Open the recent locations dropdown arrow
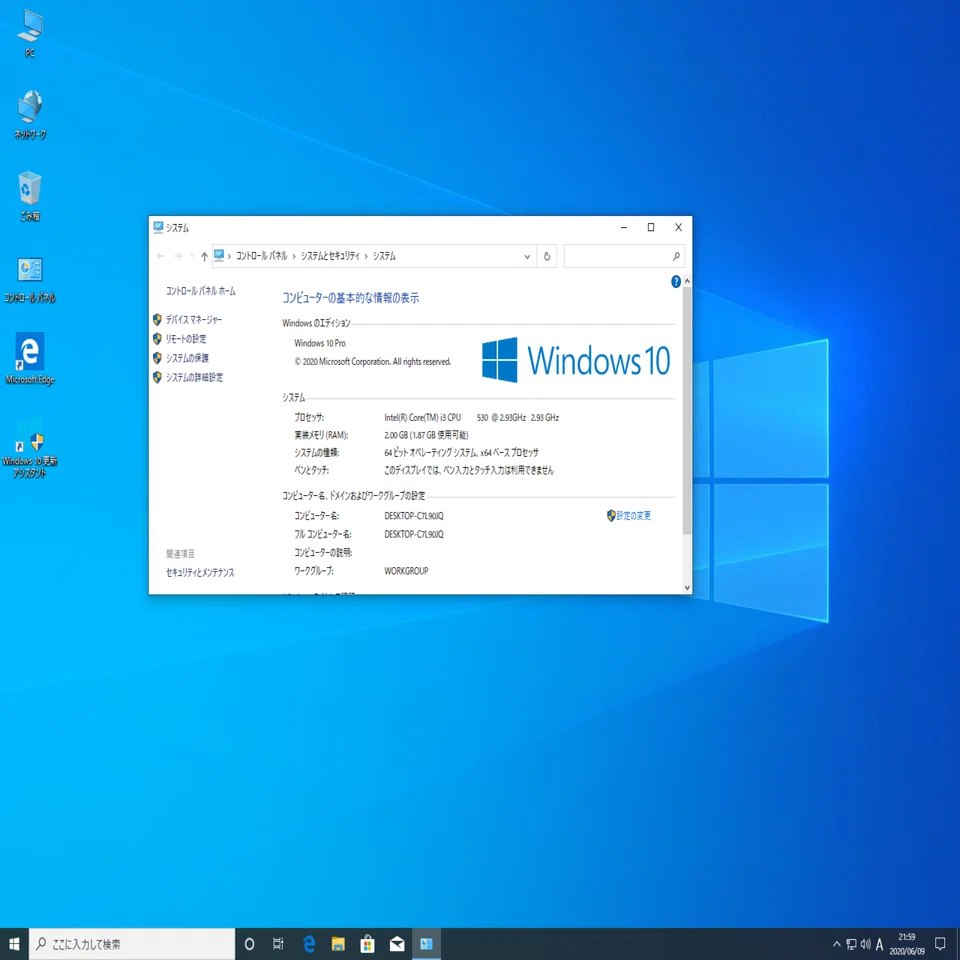 pos(192,257)
